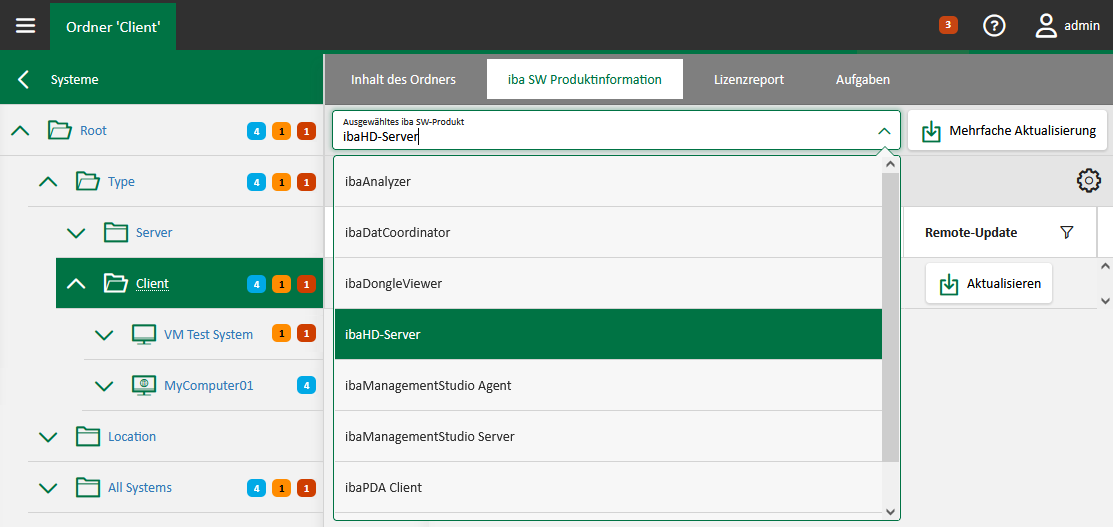1113x527 pixels.
Task: Click the Root folder icon
Action: click(x=60, y=131)
